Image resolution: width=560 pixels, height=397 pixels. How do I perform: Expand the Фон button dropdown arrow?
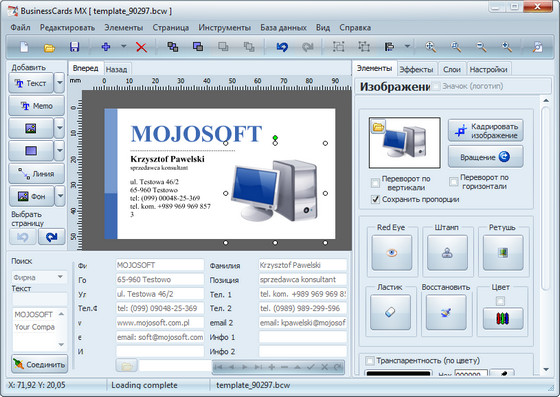coord(60,196)
